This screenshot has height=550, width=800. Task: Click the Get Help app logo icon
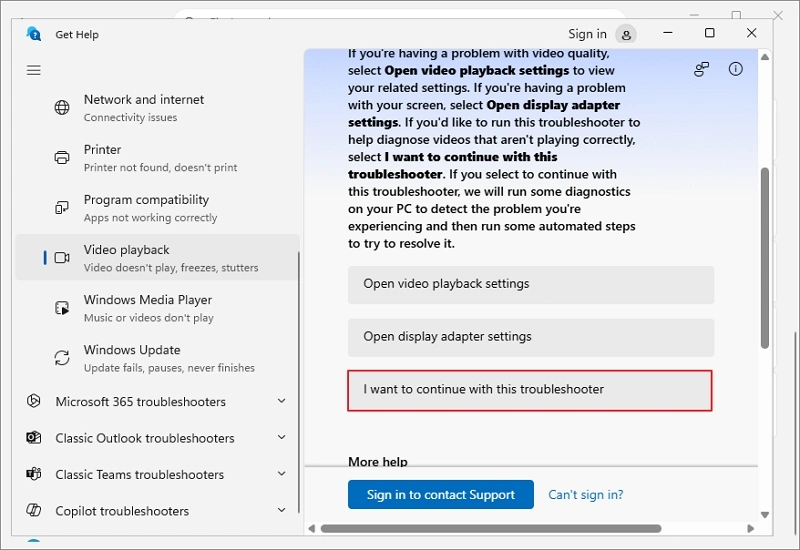[x=34, y=34]
